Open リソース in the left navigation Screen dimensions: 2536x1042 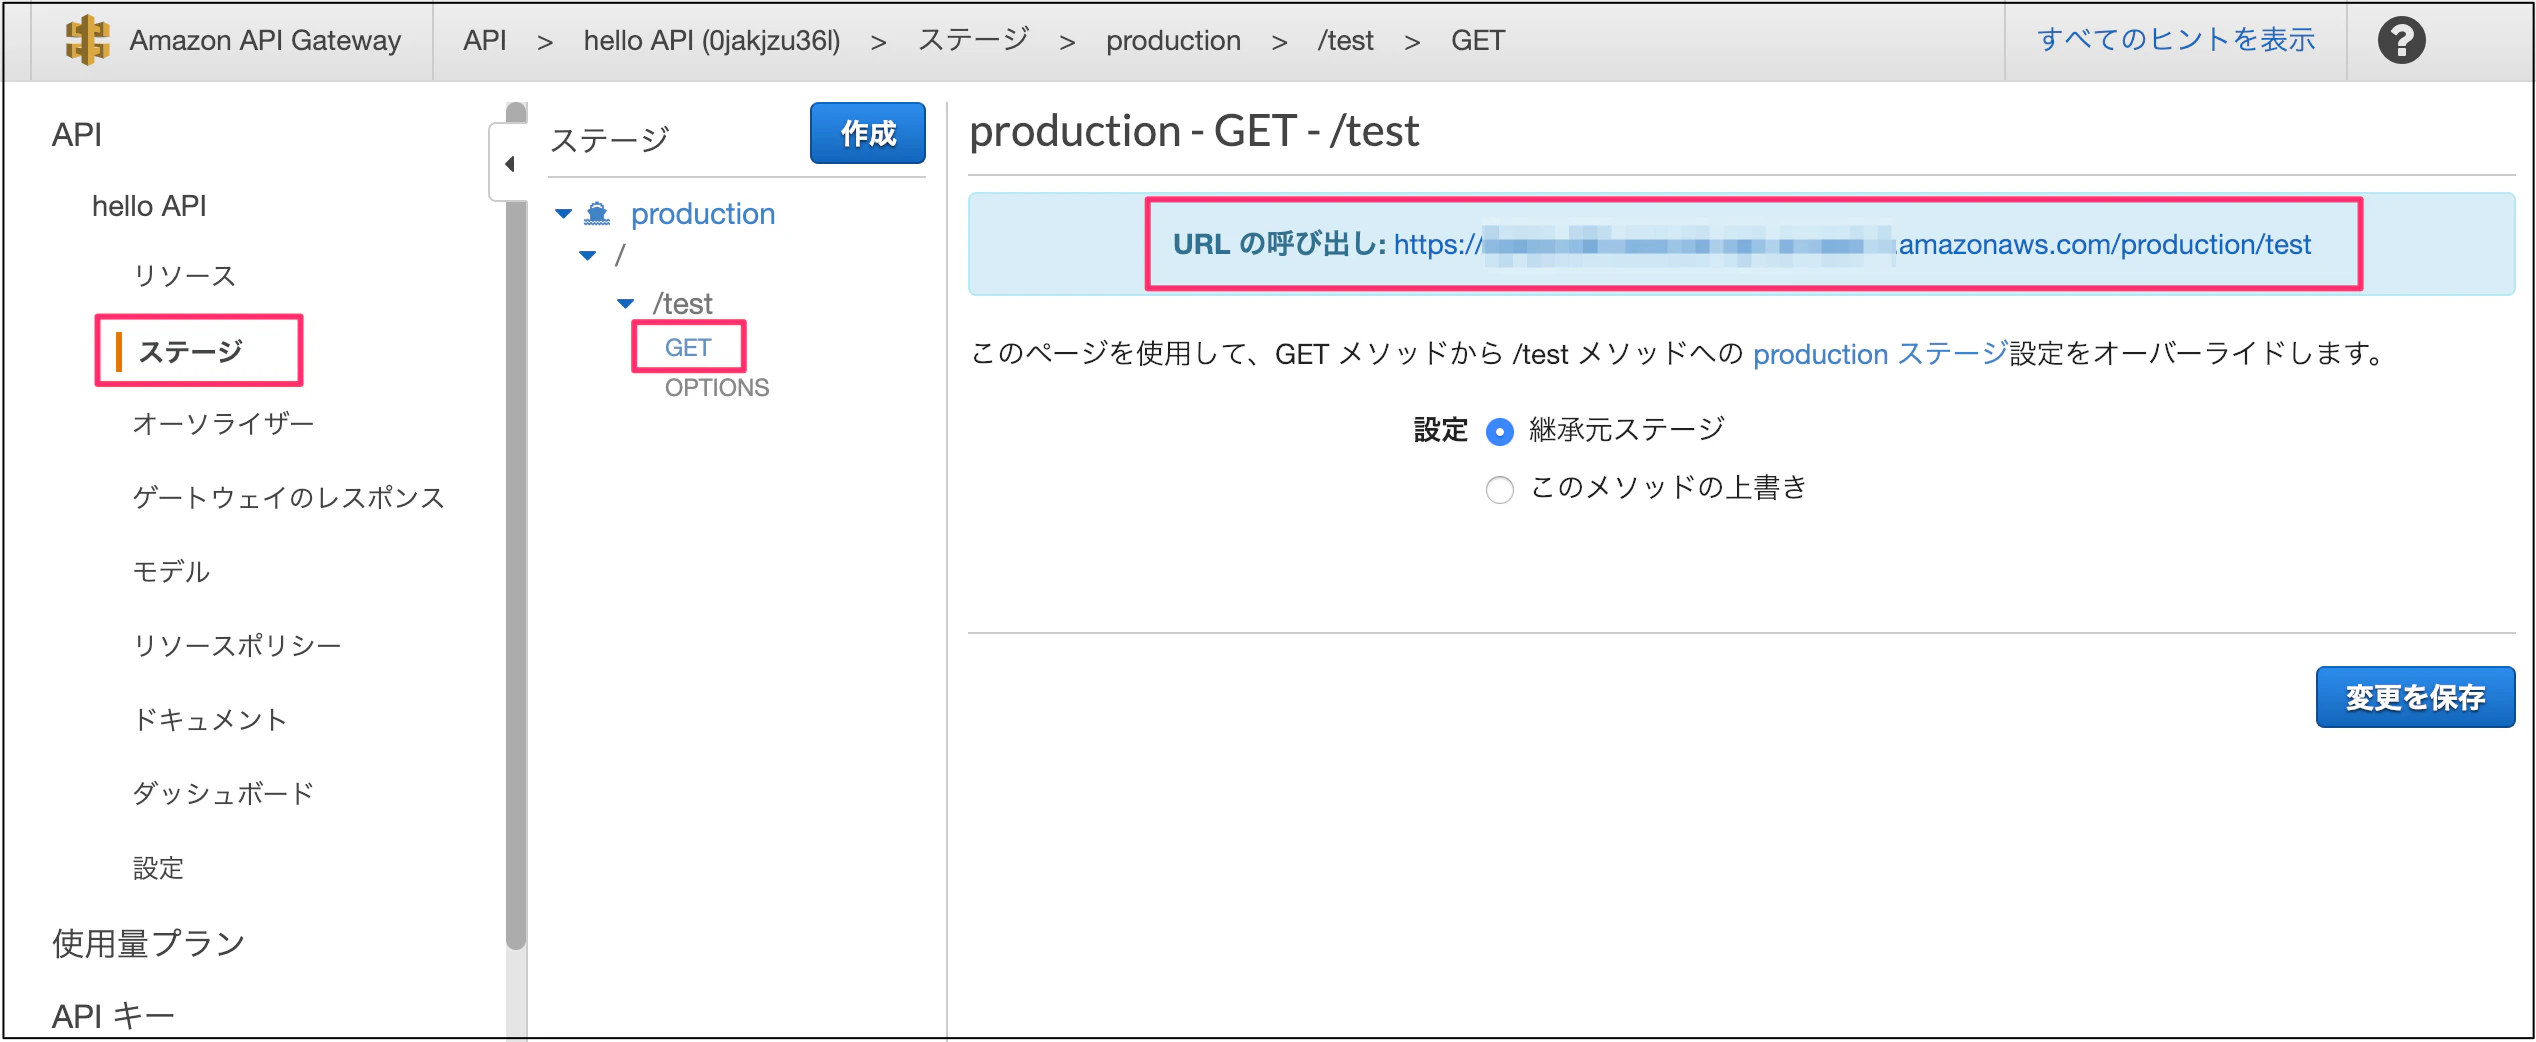[x=185, y=275]
